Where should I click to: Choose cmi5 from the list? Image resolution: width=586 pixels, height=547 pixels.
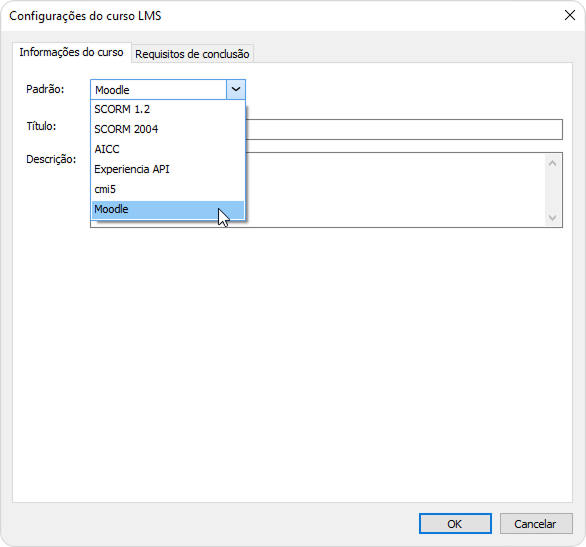[168, 189]
